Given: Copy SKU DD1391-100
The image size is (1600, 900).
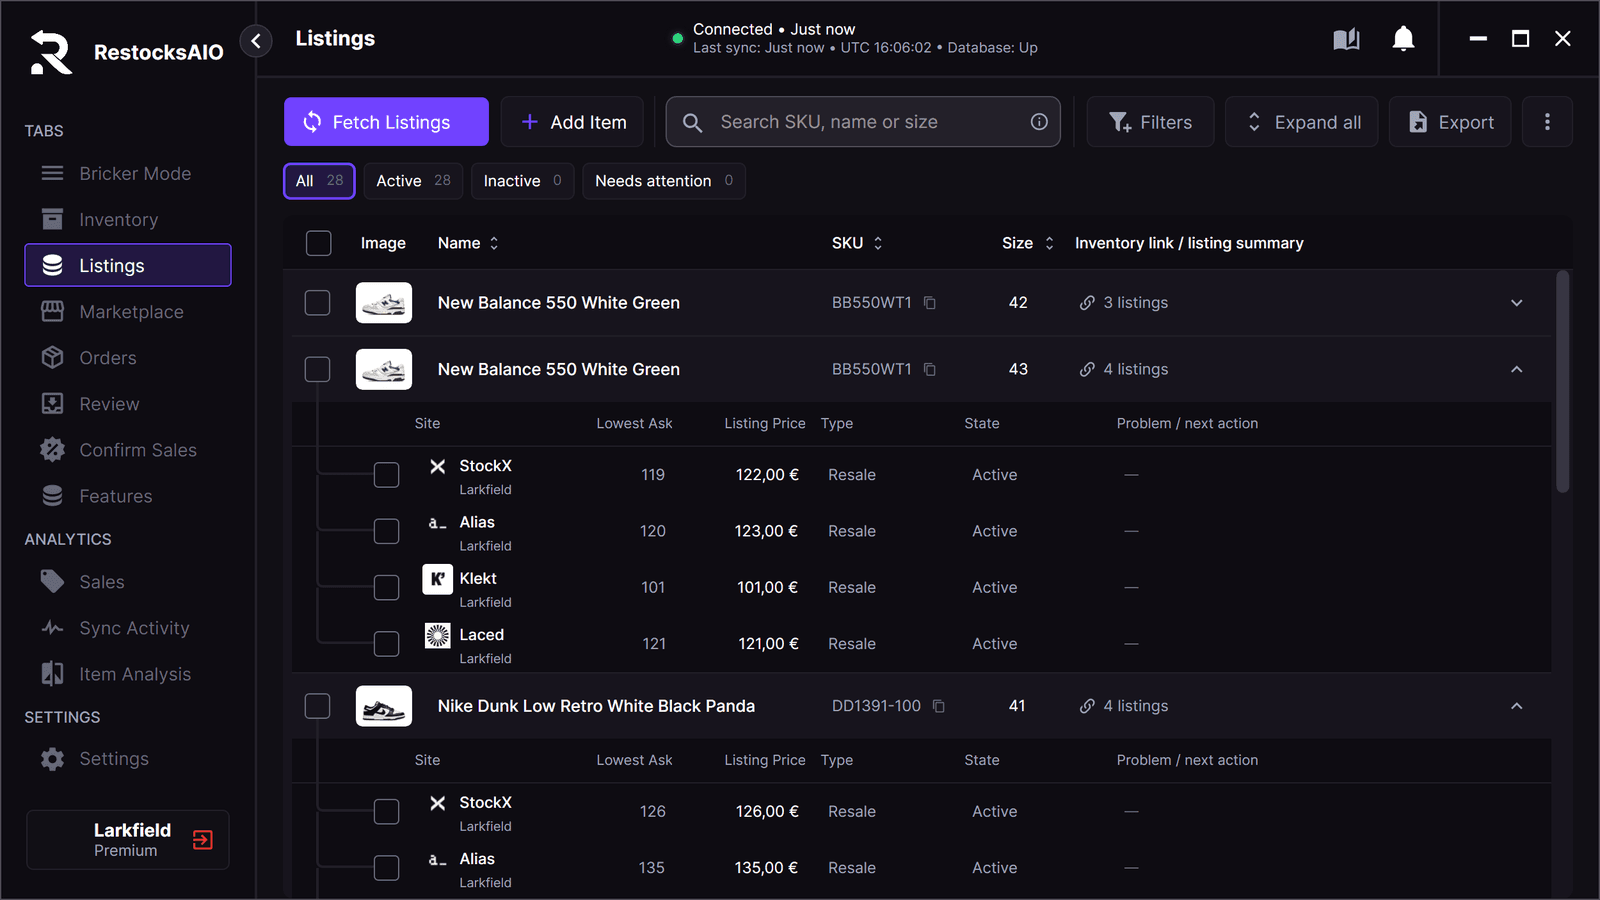Looking at the screenshot, I should (939, 706).
